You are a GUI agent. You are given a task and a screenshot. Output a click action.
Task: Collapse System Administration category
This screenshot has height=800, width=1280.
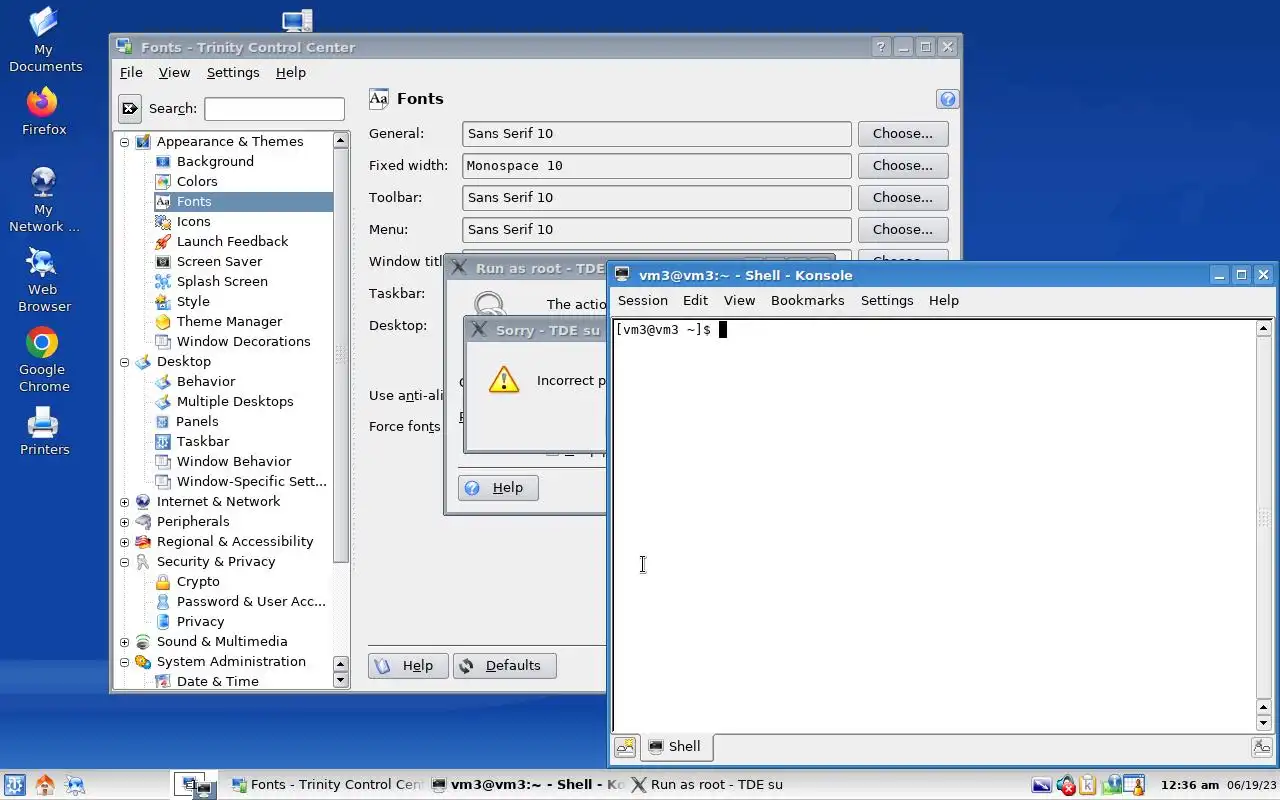tap(125, 661)
